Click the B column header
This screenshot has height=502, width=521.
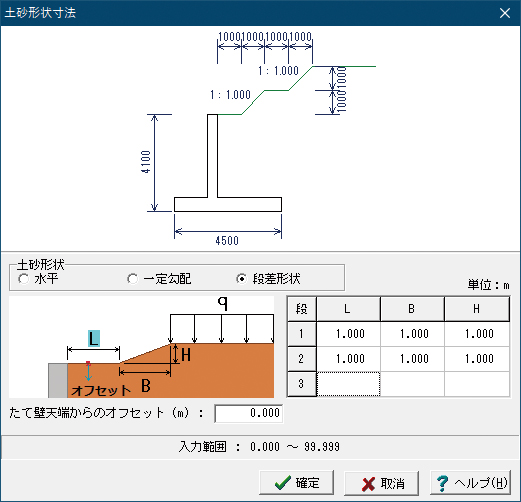[x=412, y=309]
